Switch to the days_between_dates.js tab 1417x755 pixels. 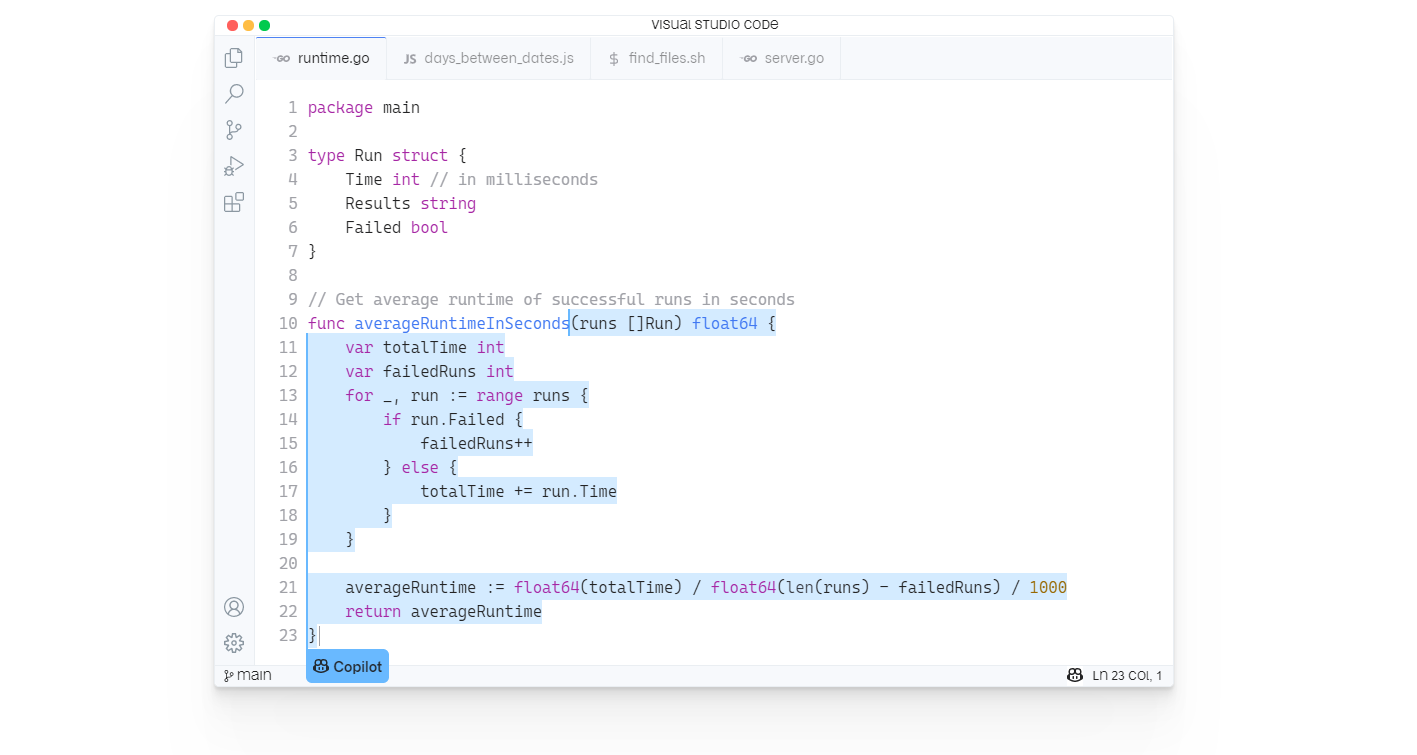[x=498, y=58]
